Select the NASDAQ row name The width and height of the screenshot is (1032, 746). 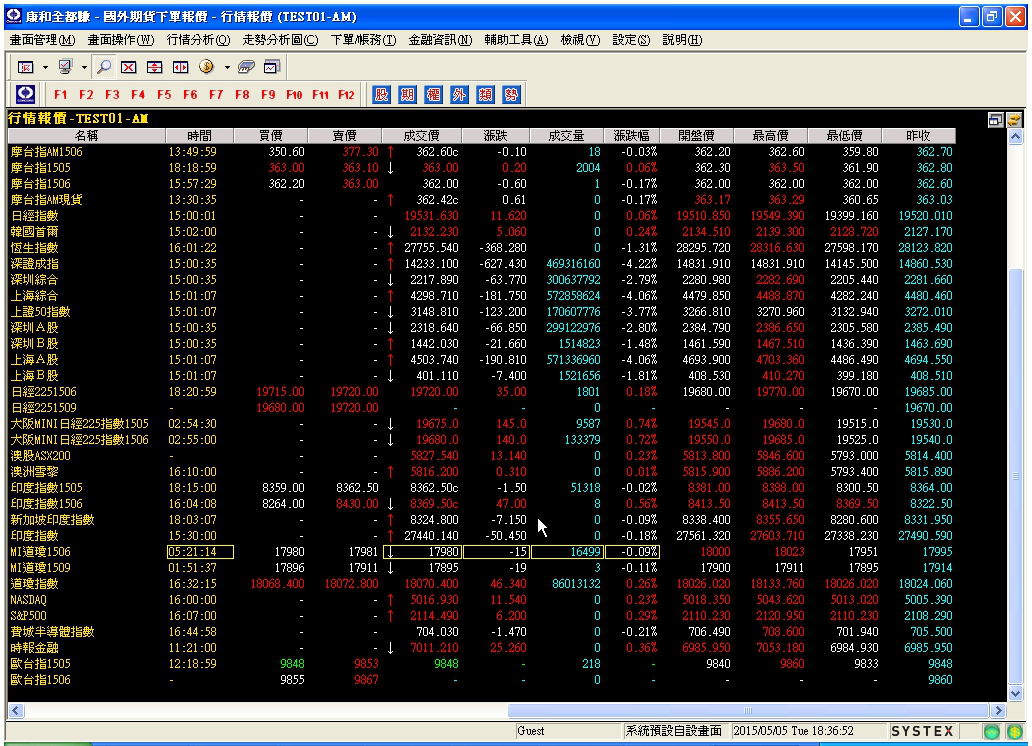click(29, 600)
